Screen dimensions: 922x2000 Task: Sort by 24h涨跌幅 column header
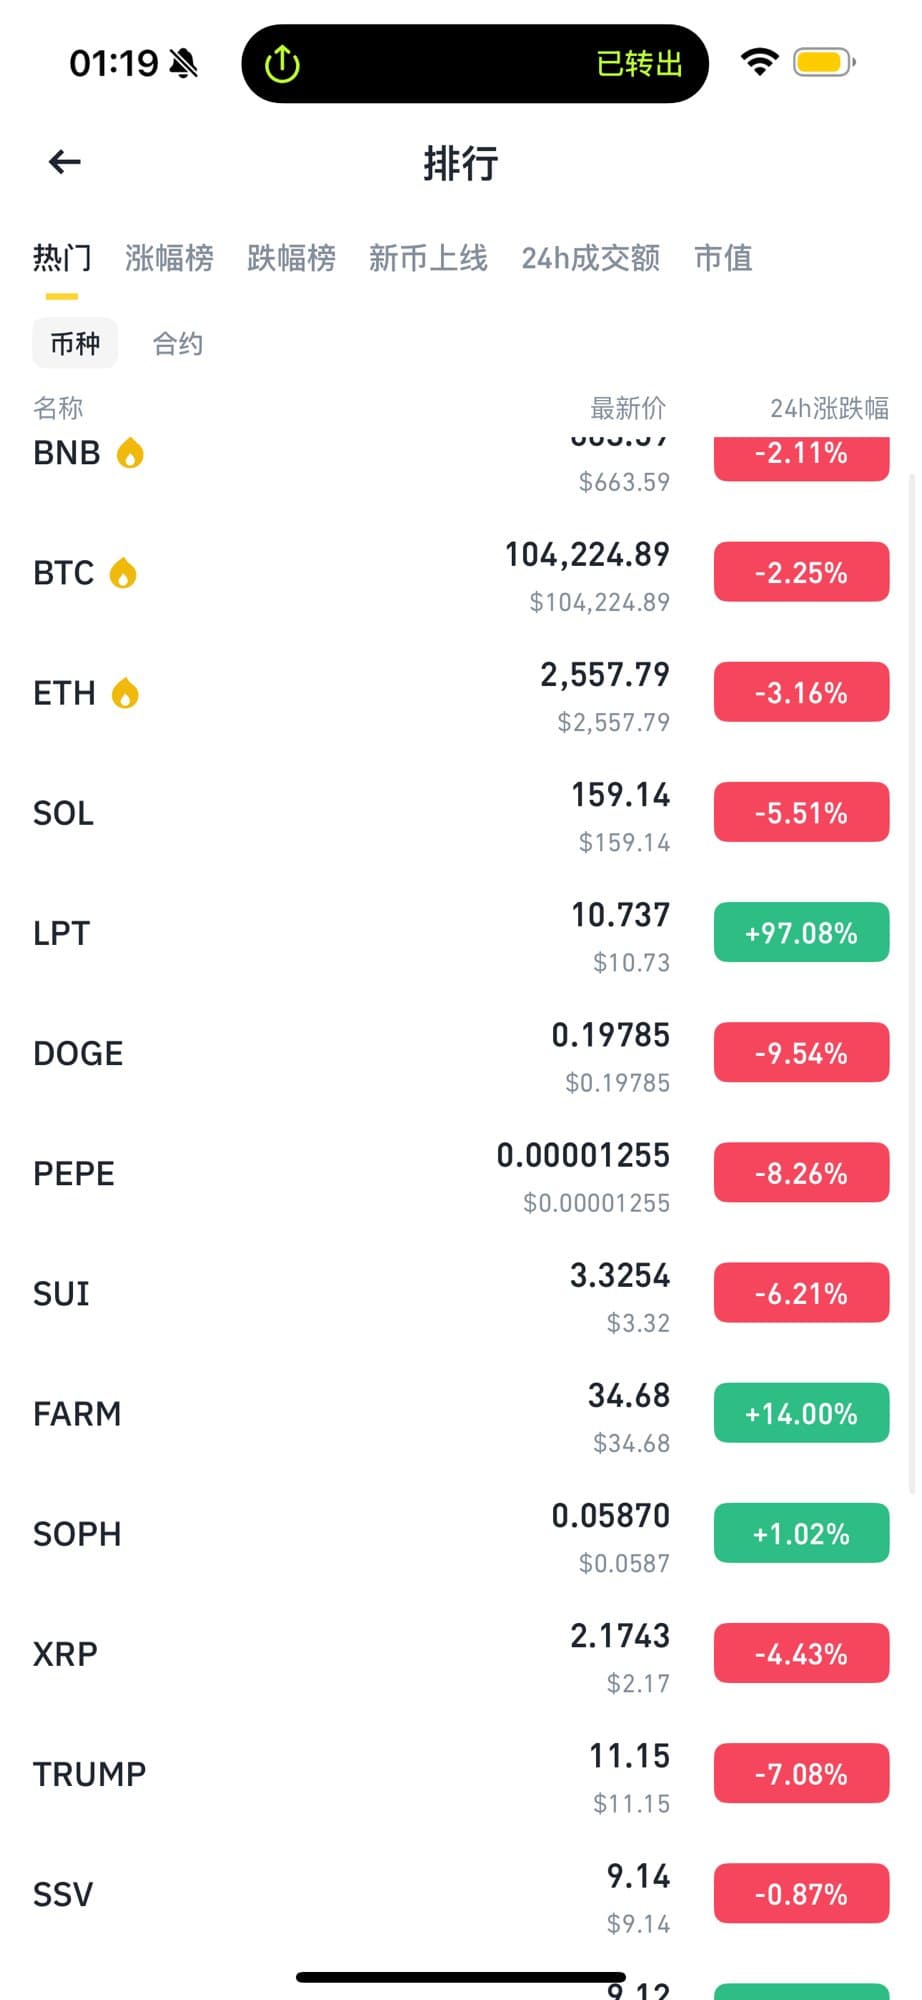coord(829,408)
